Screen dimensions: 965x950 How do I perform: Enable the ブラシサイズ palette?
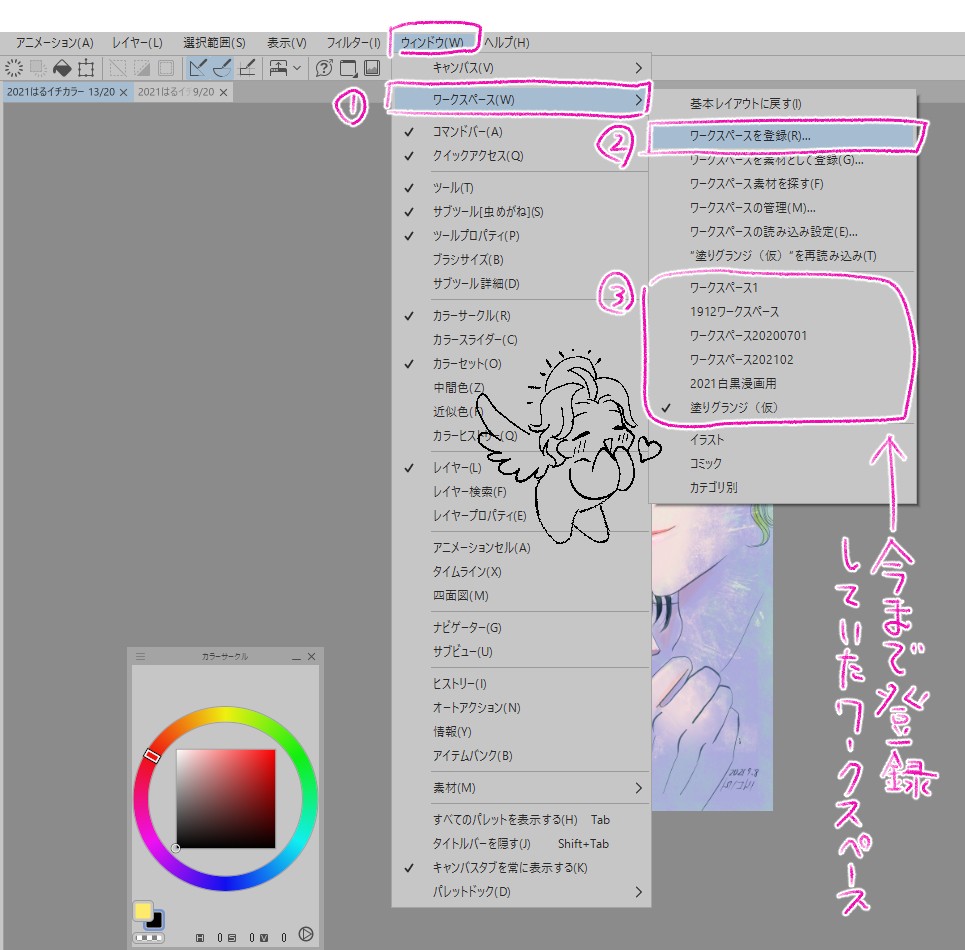coord(468,259)
